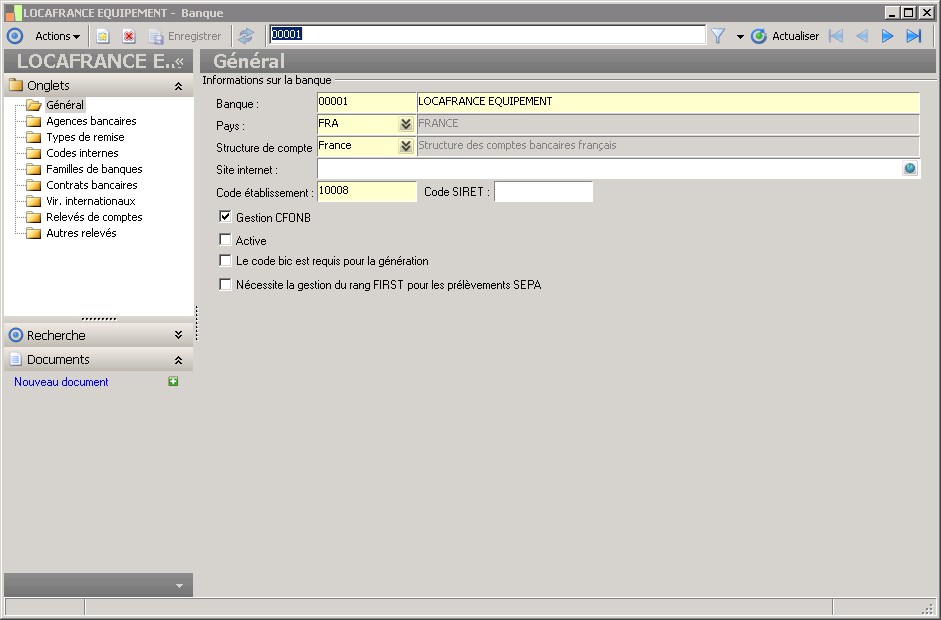Click the Code établissement field
This screenshot has height=620, width=941.
point(366,191)
